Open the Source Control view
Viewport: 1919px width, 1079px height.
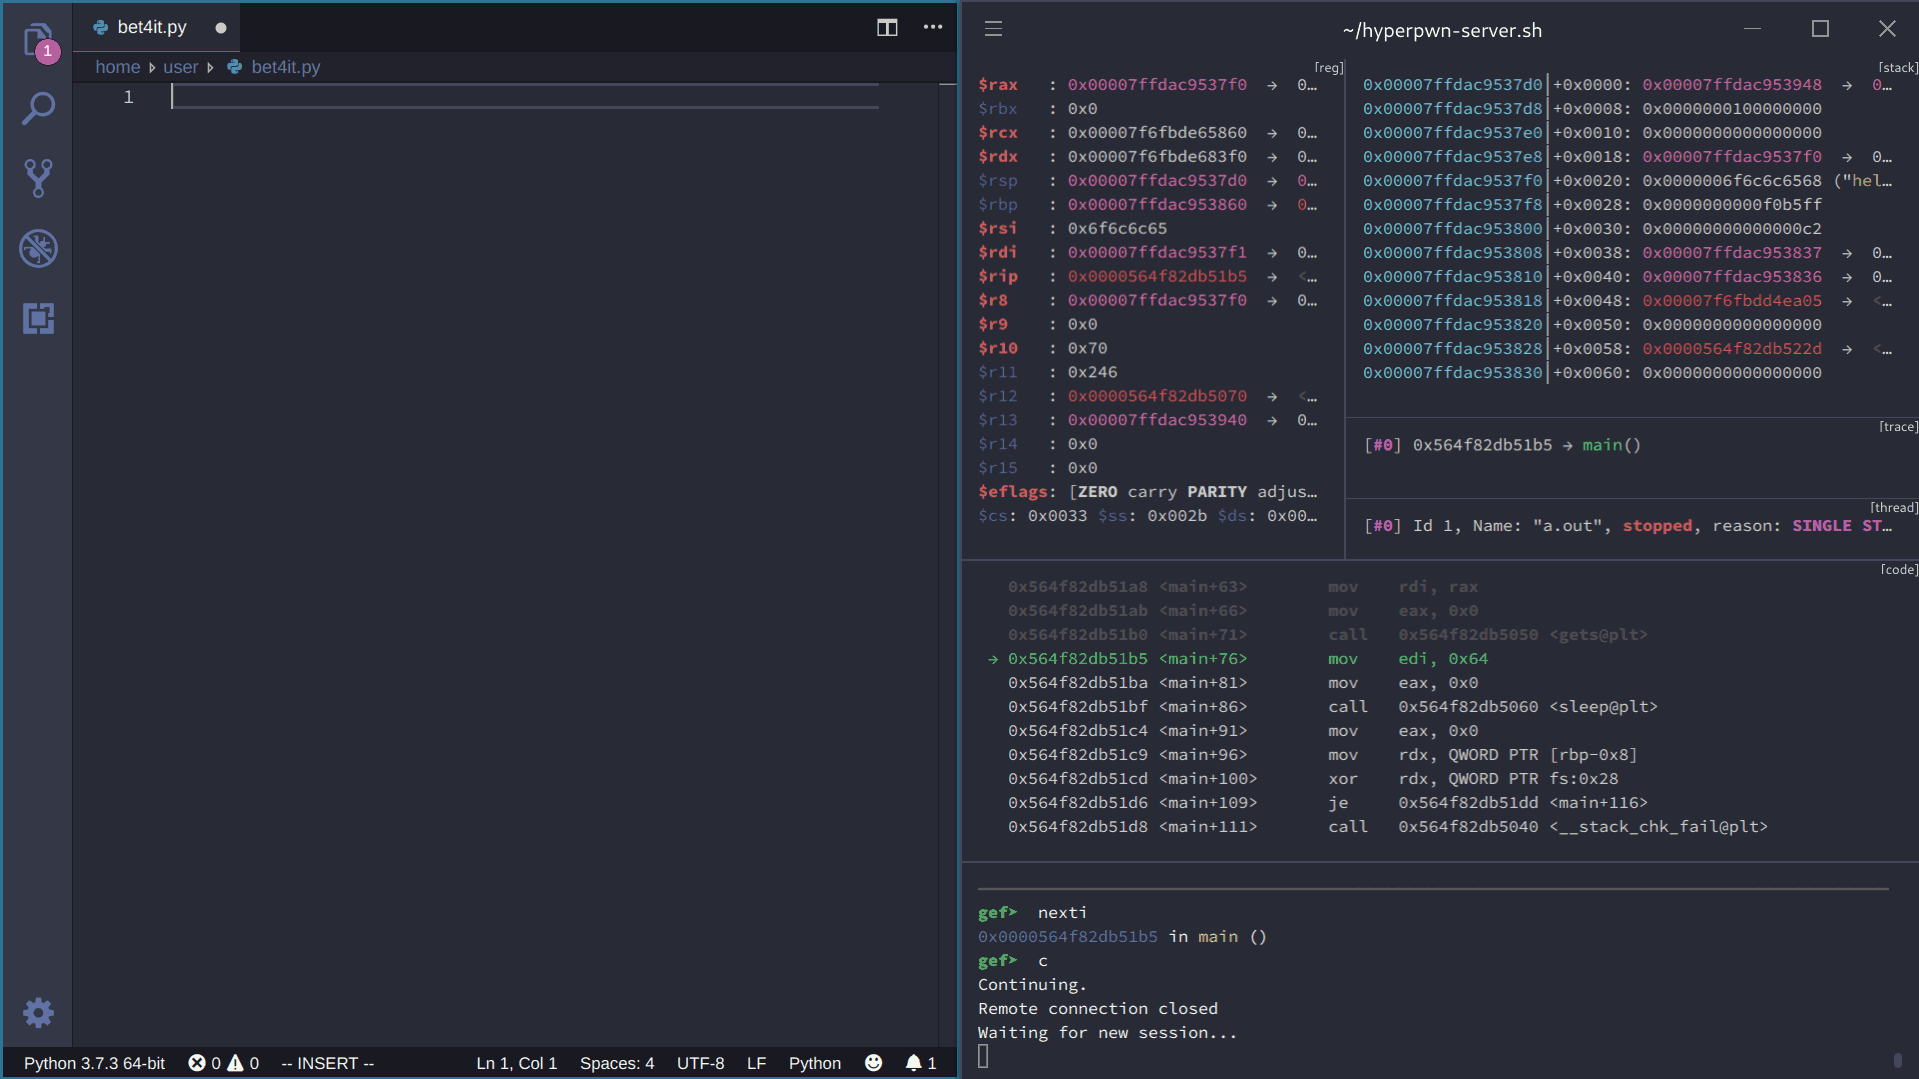[x=38, y=178]
